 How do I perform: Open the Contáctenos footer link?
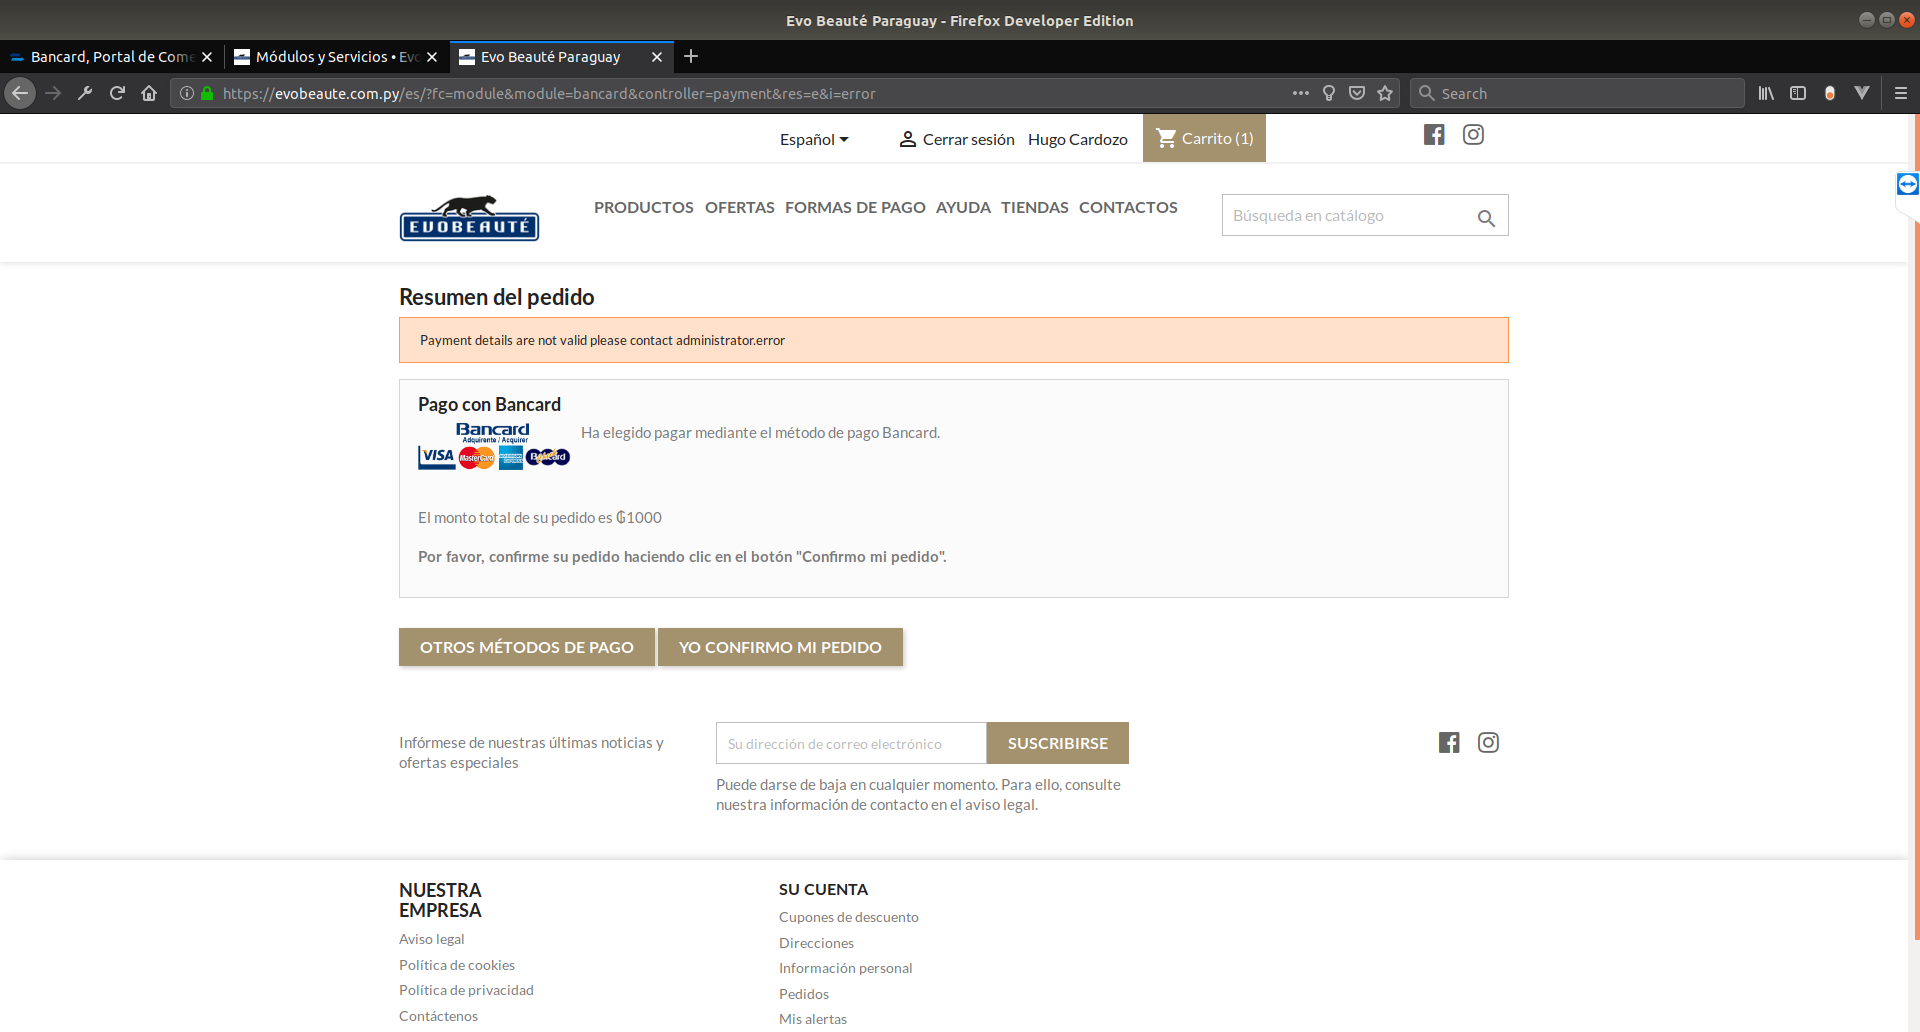[x=438, y=1016]
